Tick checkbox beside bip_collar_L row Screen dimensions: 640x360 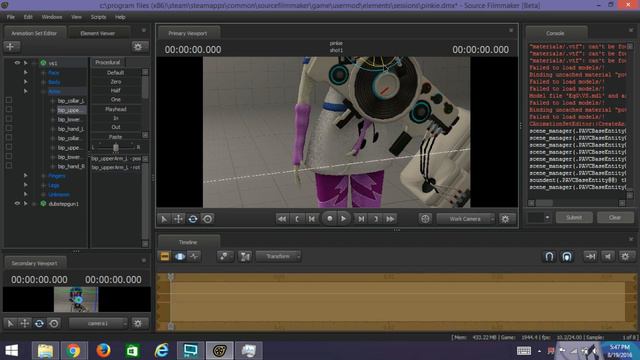(9, 100)
